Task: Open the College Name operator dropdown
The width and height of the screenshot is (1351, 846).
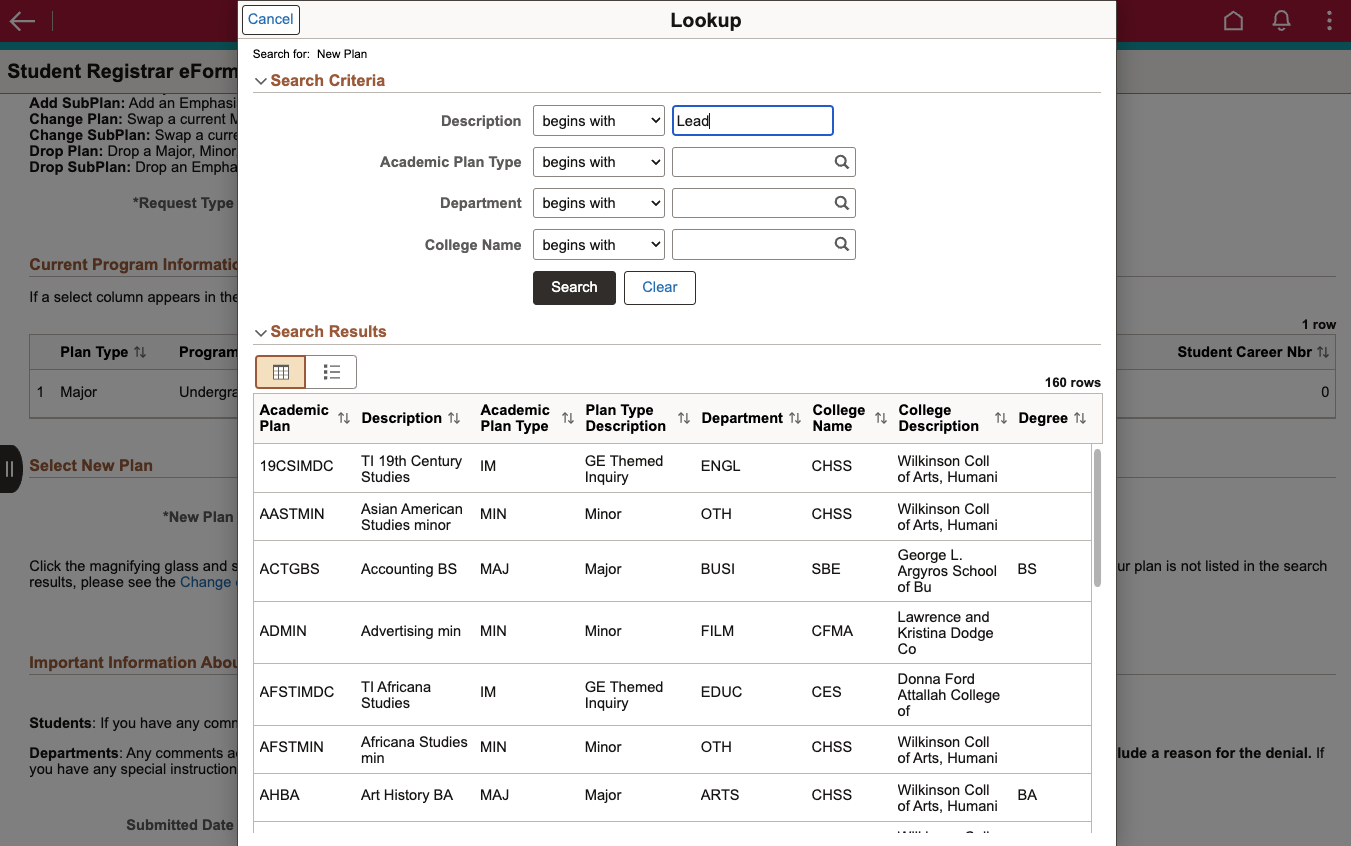Action: click(x=599, y=244)
